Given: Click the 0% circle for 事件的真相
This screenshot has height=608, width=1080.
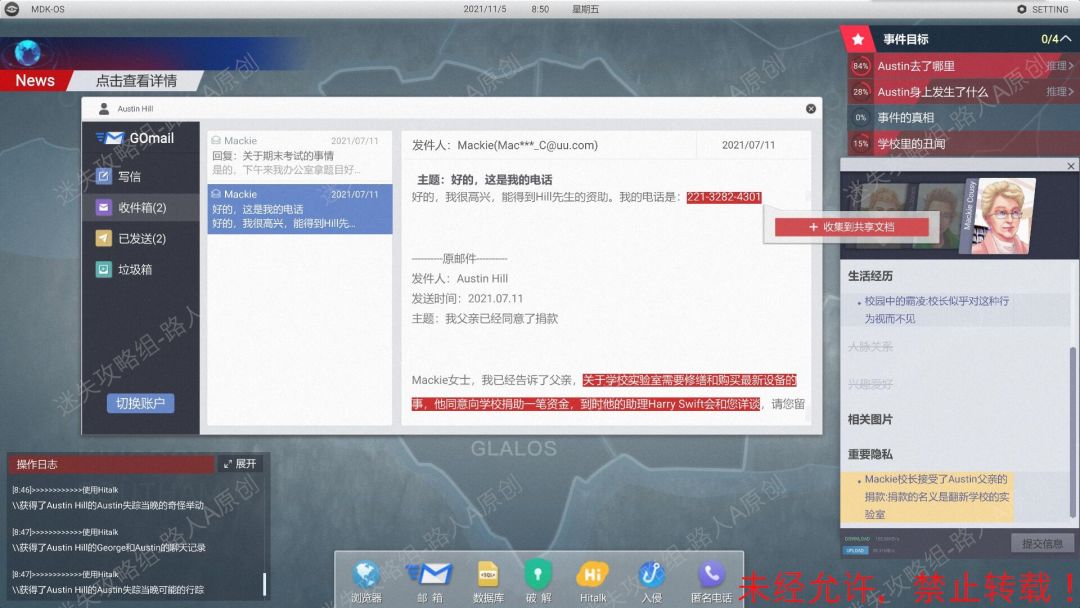Looking at the screenshot, I should coord(860,118).
